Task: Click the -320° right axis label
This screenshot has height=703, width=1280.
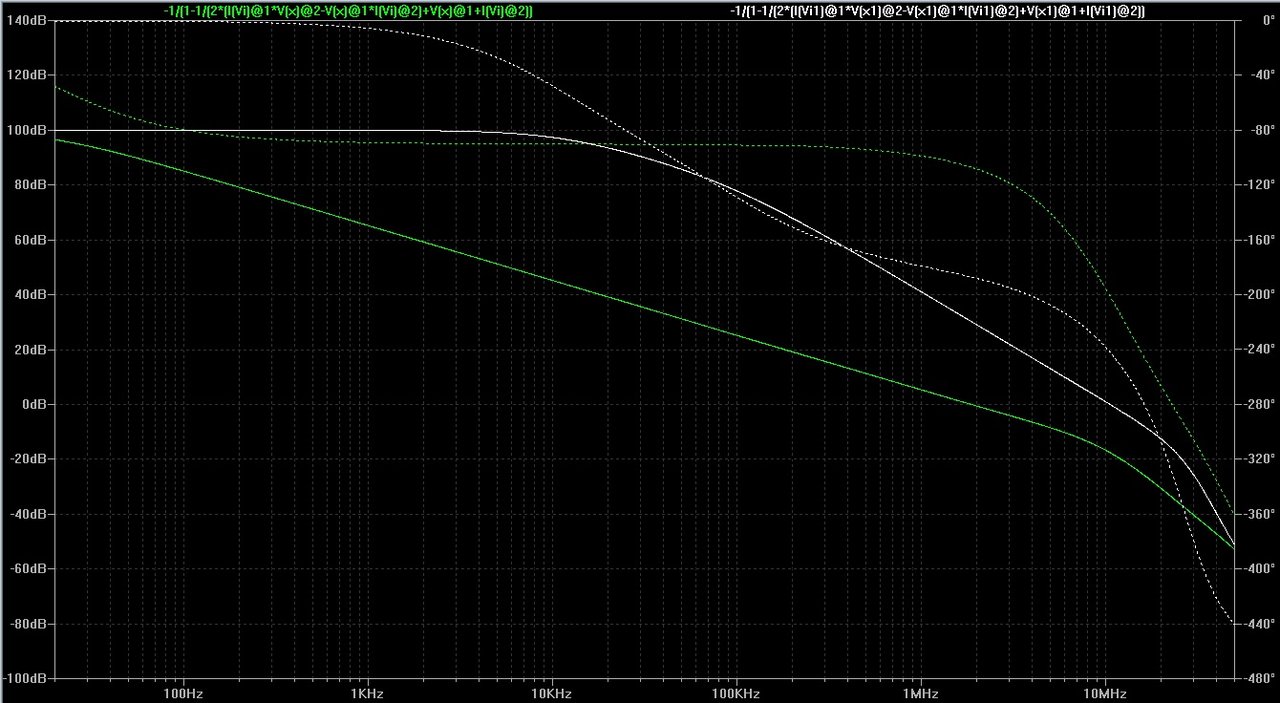Action: pyautogui.click(x=1259, y=460)
